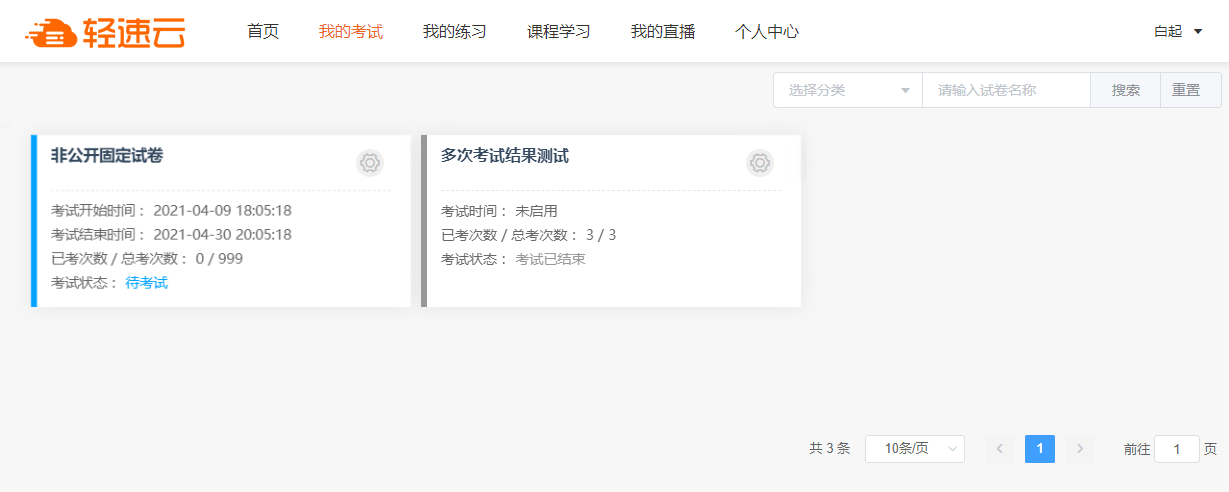
Task: Open the 多次考试结果测试 exam title
Action: pyautogui.click(x=505, y=155)
